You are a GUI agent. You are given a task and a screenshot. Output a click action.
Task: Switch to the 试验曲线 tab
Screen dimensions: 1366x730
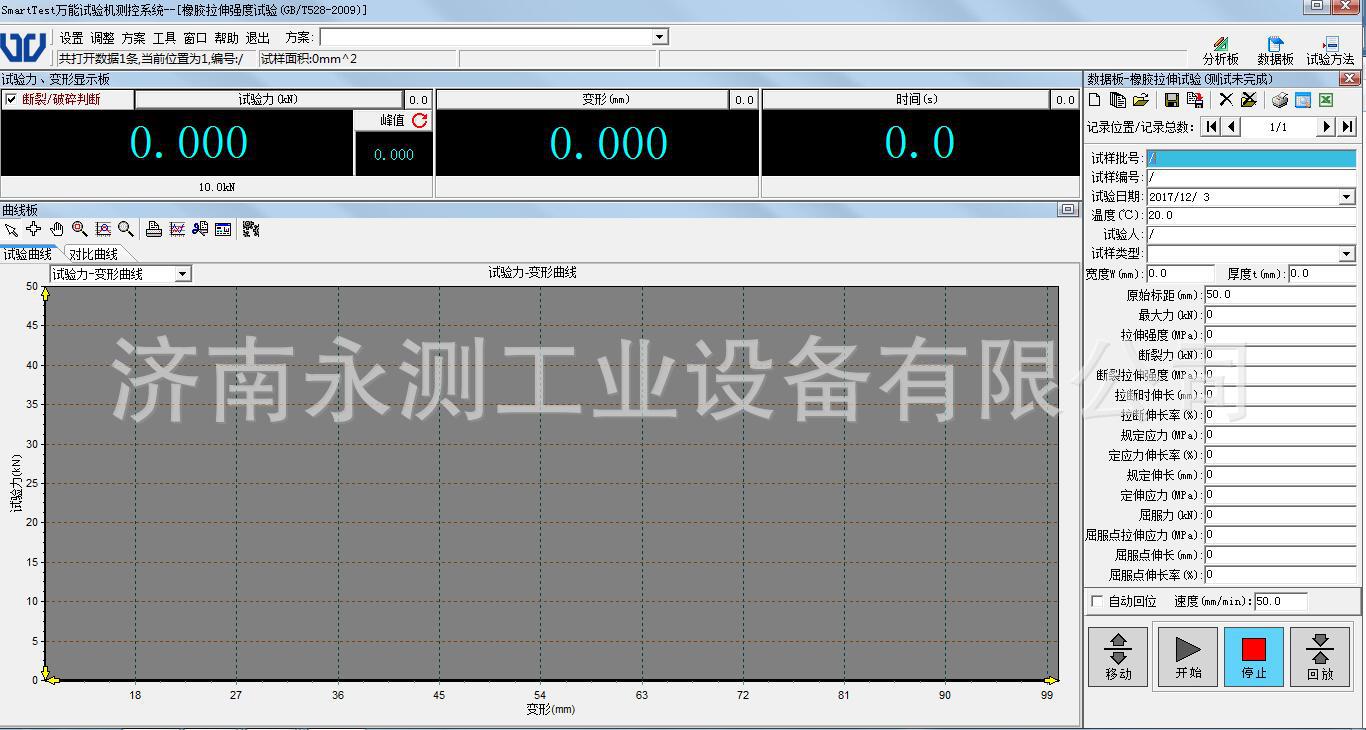click(x=27, y=254)
